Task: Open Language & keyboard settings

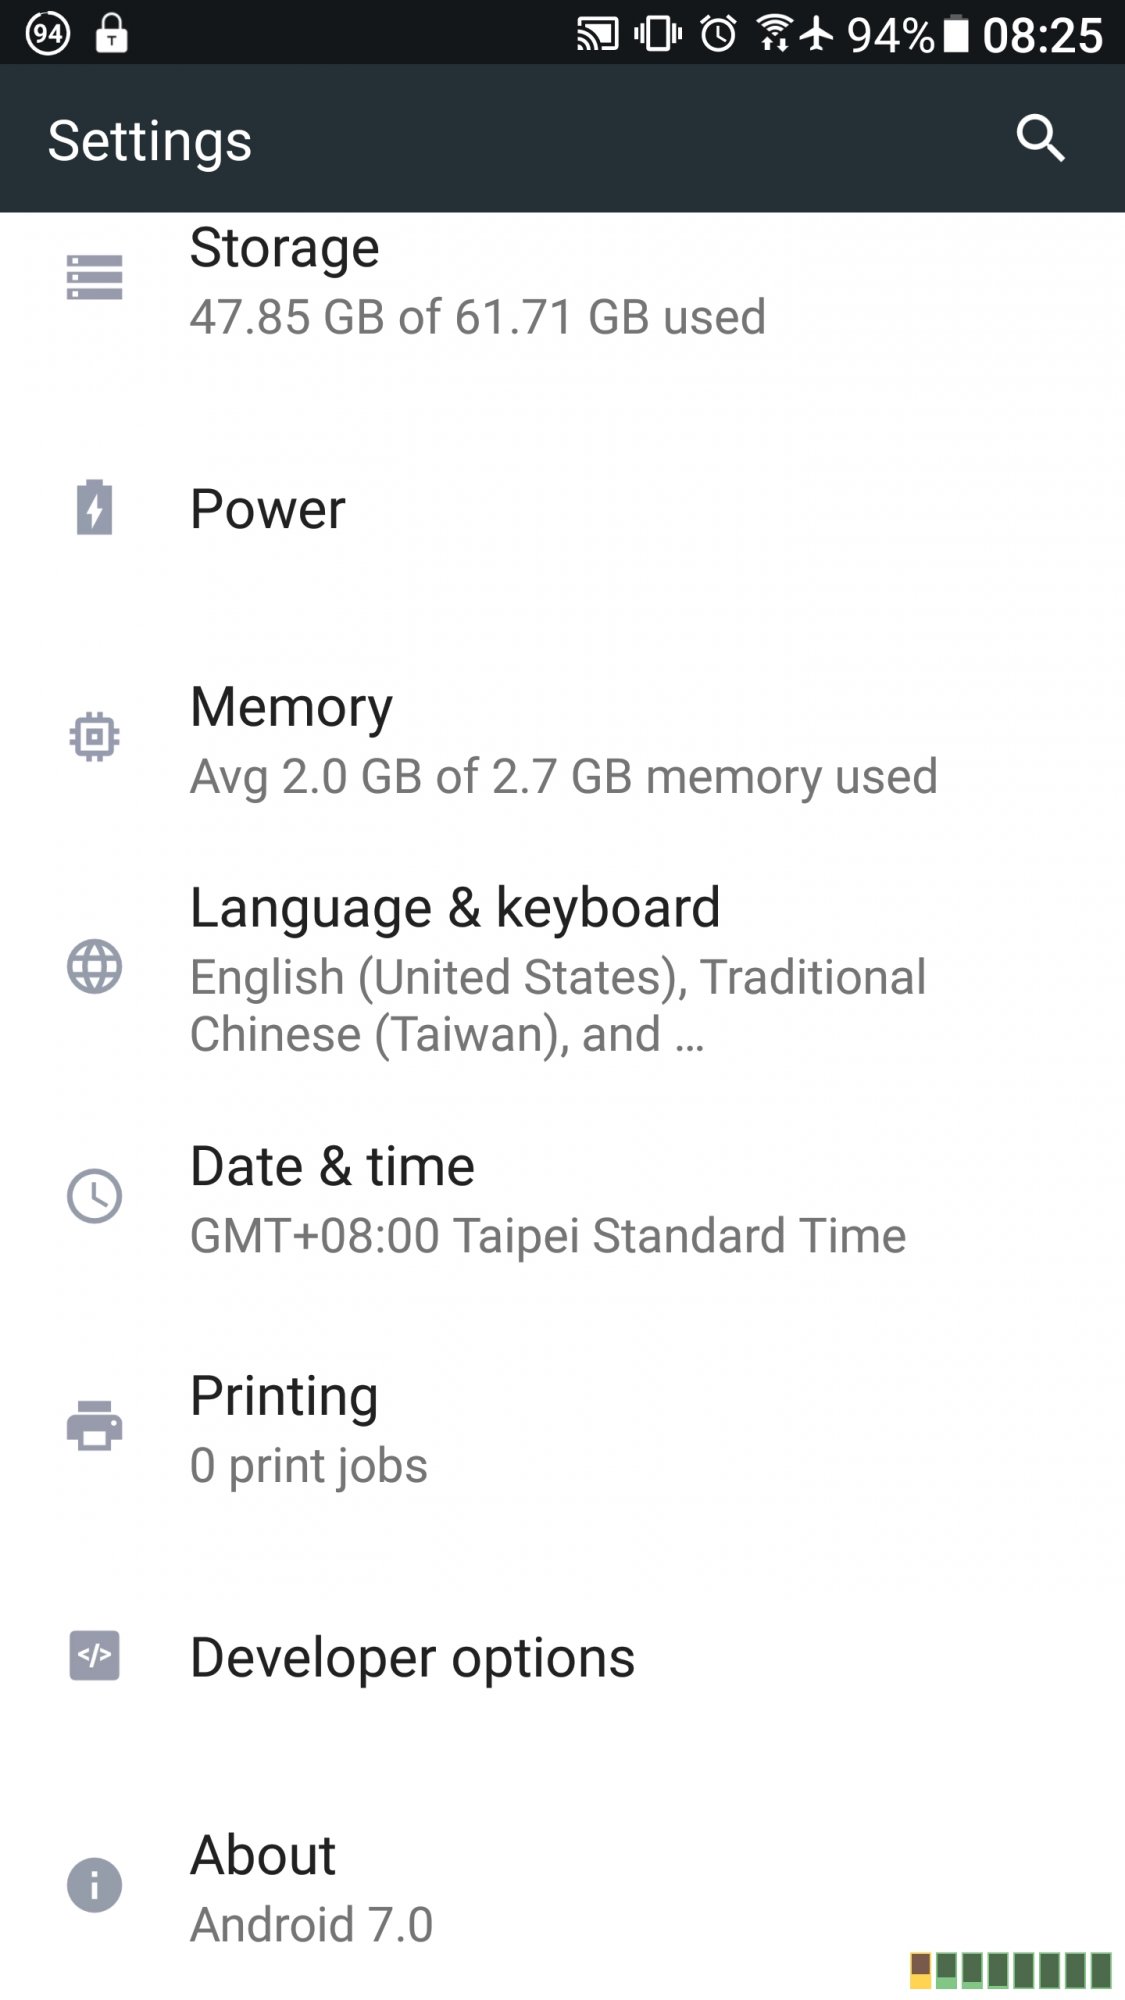Action: click(556, 967)
